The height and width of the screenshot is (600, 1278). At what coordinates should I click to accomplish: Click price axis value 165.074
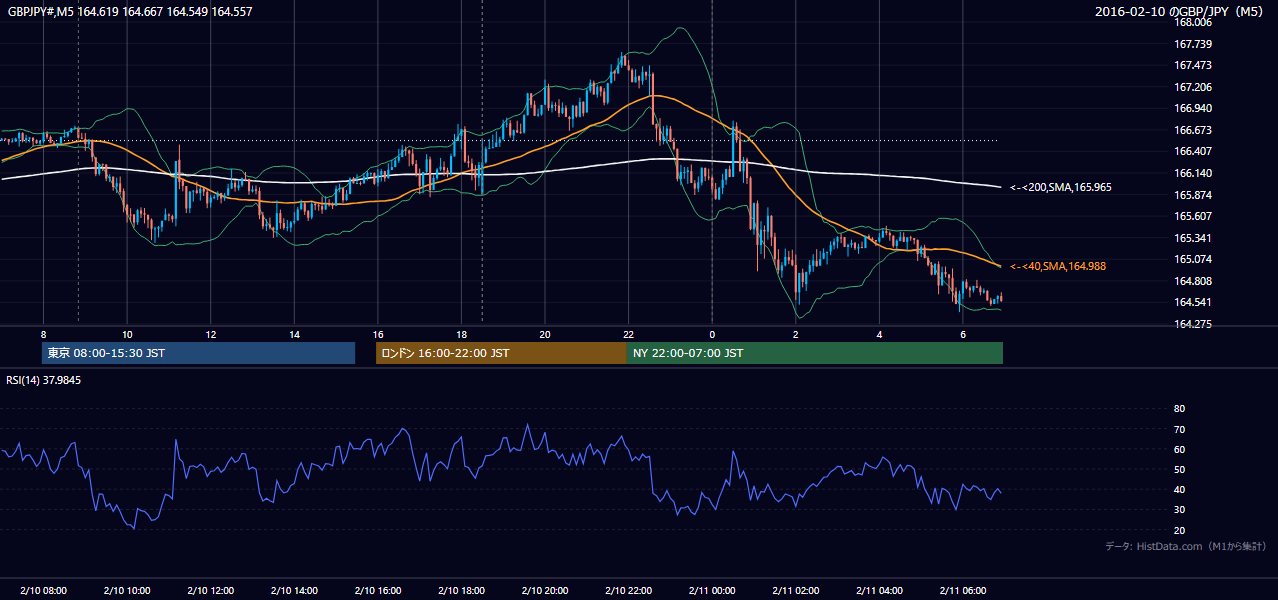1193,259
